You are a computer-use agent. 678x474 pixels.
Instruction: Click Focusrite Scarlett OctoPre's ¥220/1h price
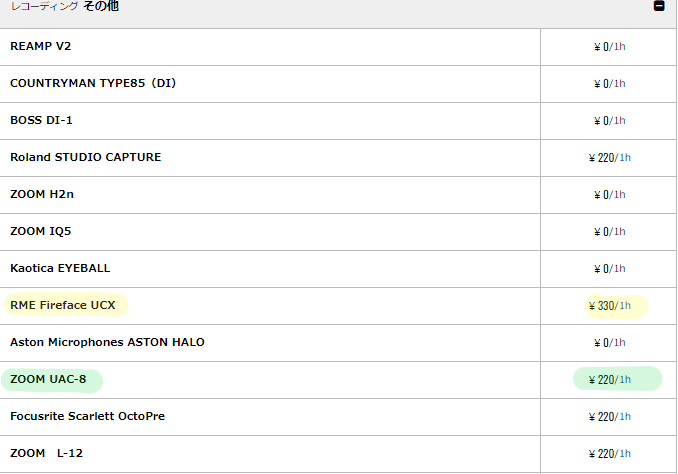(610, 417)
